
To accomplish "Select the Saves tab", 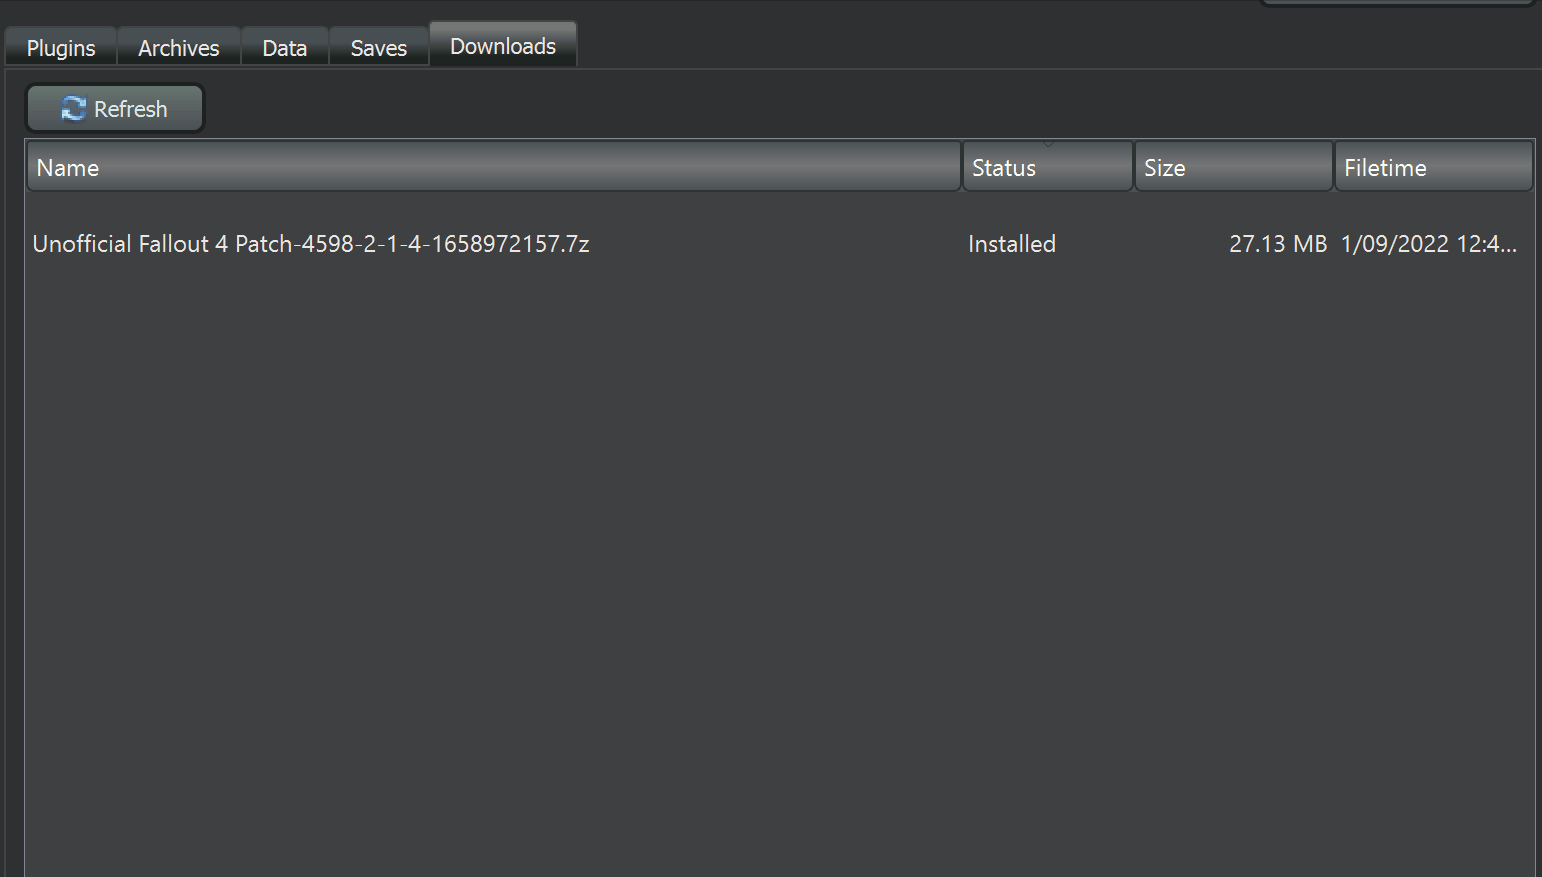I will [x=378, y=48].
